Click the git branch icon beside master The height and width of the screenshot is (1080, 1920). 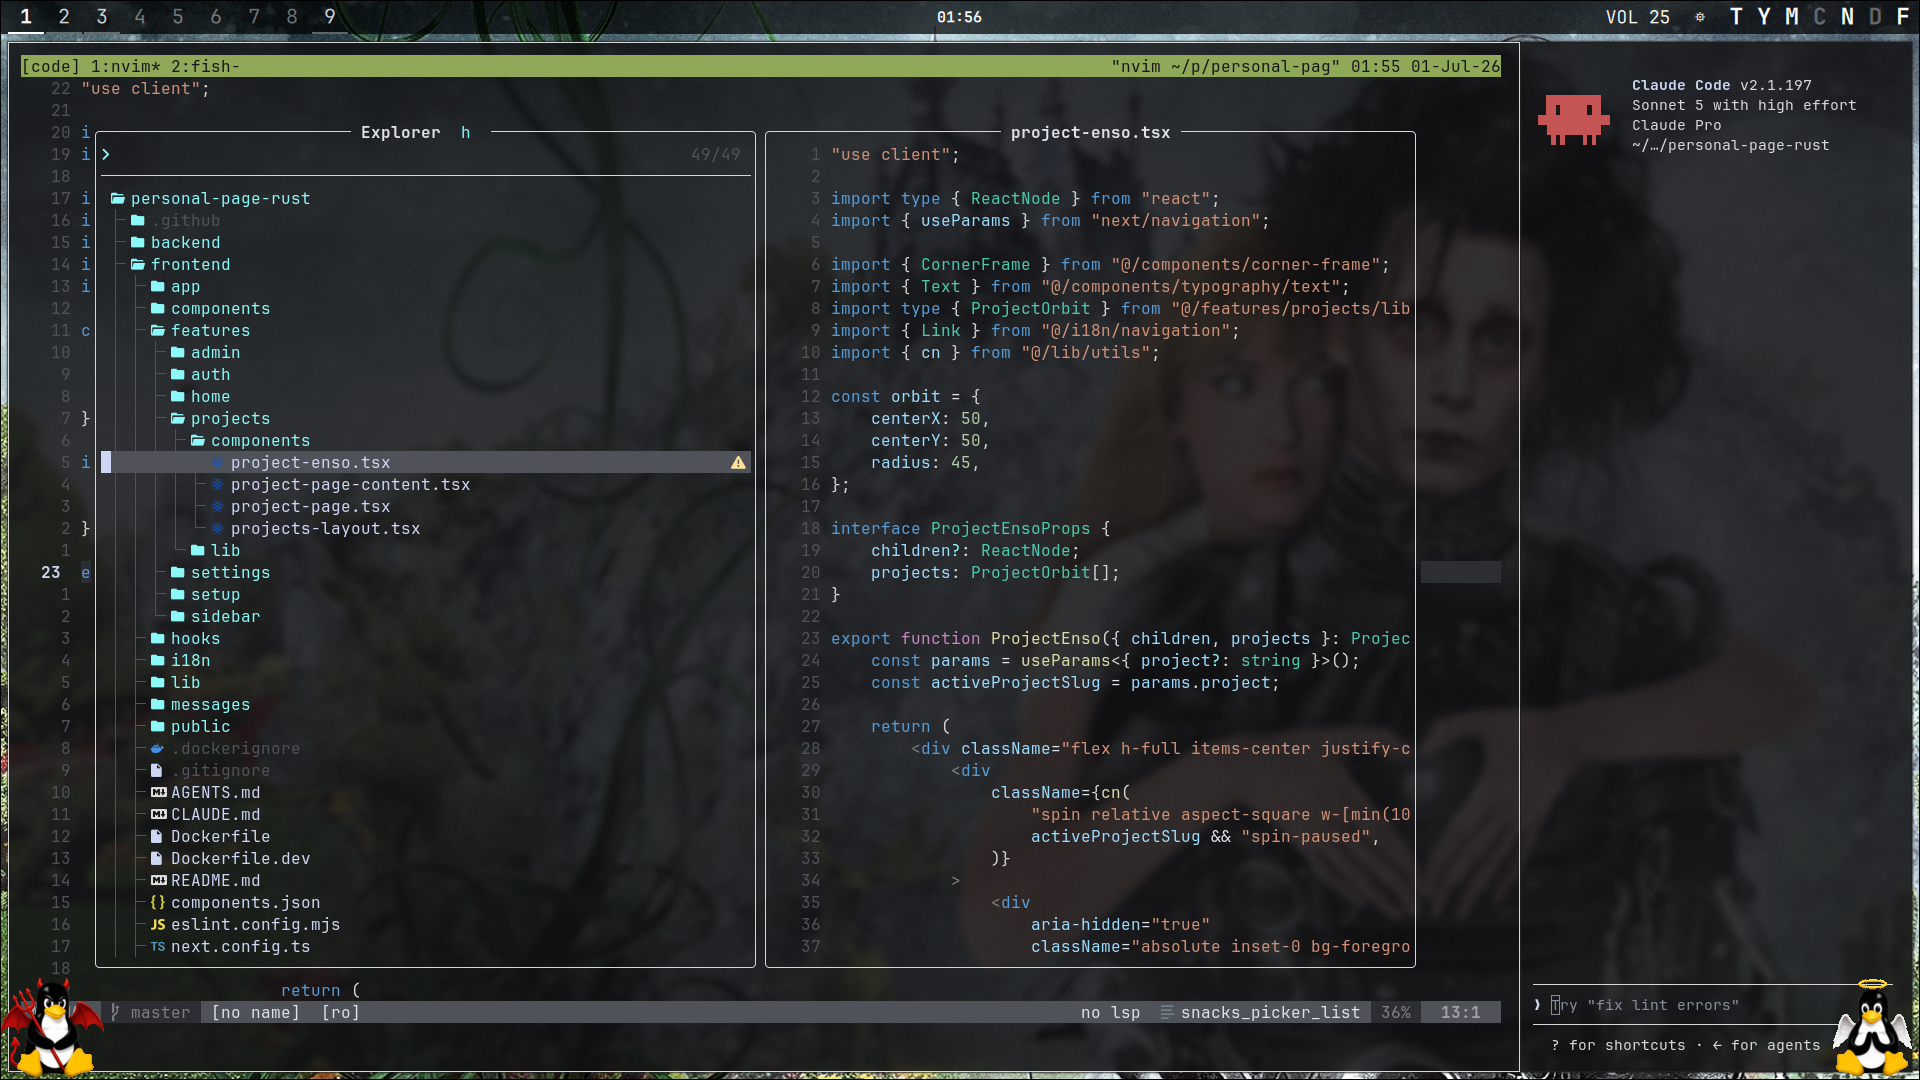116,1013
